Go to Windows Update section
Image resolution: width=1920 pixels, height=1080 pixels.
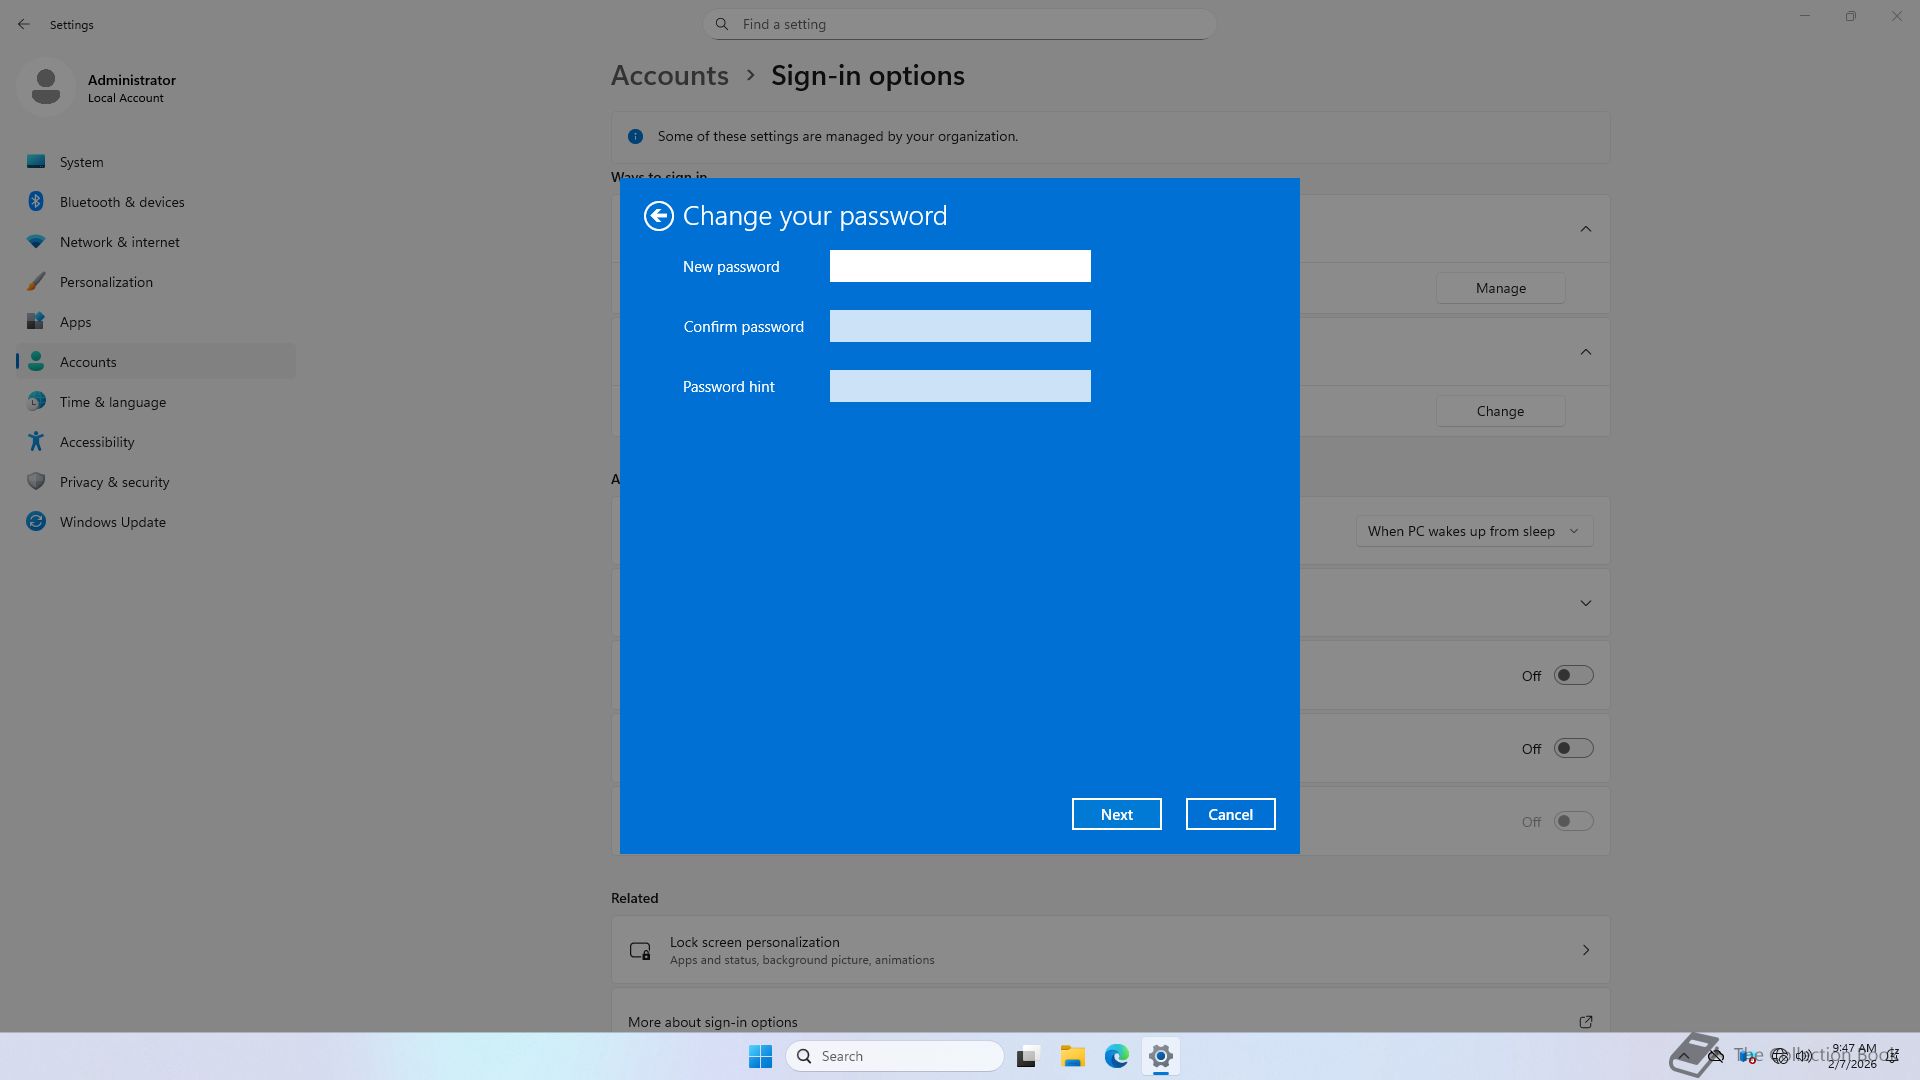(x=112, y=522)
